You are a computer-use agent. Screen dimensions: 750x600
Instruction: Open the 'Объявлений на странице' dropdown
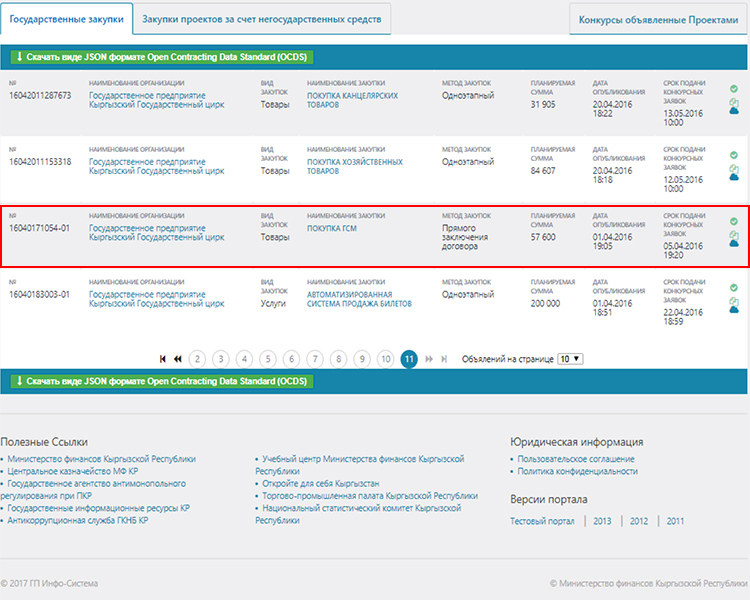pos(570,358)
